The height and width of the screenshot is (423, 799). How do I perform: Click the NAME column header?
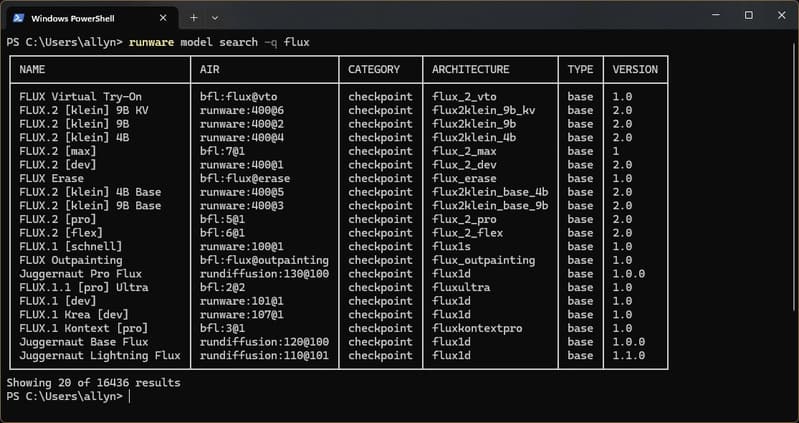32,69
